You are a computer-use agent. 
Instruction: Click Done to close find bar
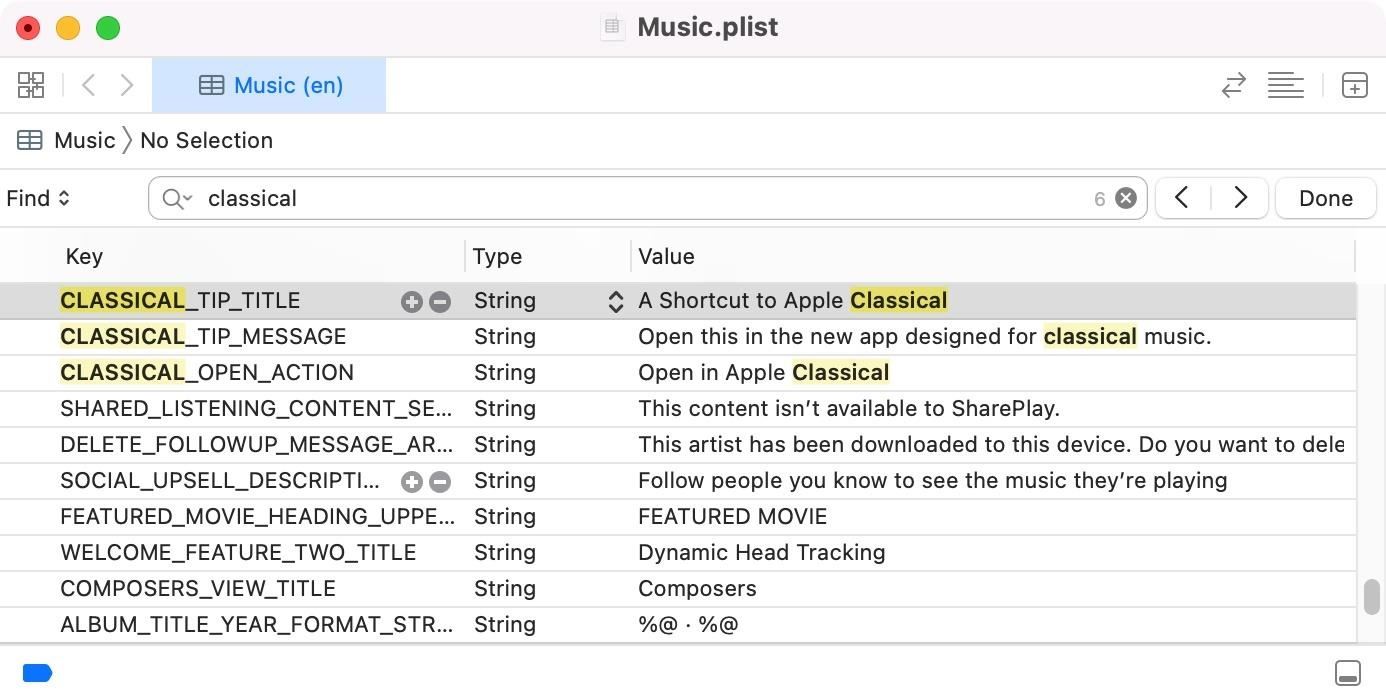(x=1326, y=198)
